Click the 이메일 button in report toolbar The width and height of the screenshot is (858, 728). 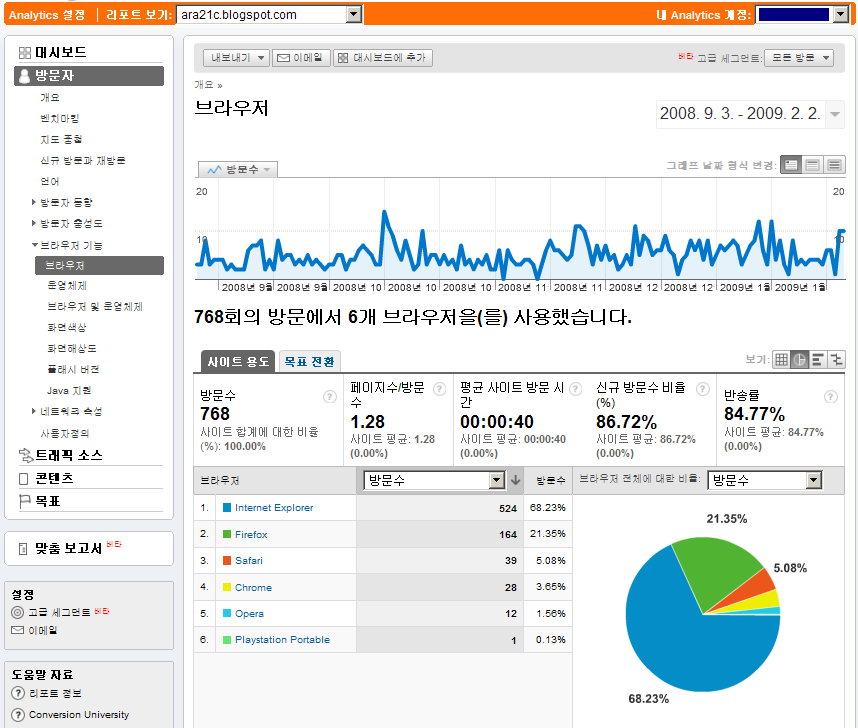301,57
